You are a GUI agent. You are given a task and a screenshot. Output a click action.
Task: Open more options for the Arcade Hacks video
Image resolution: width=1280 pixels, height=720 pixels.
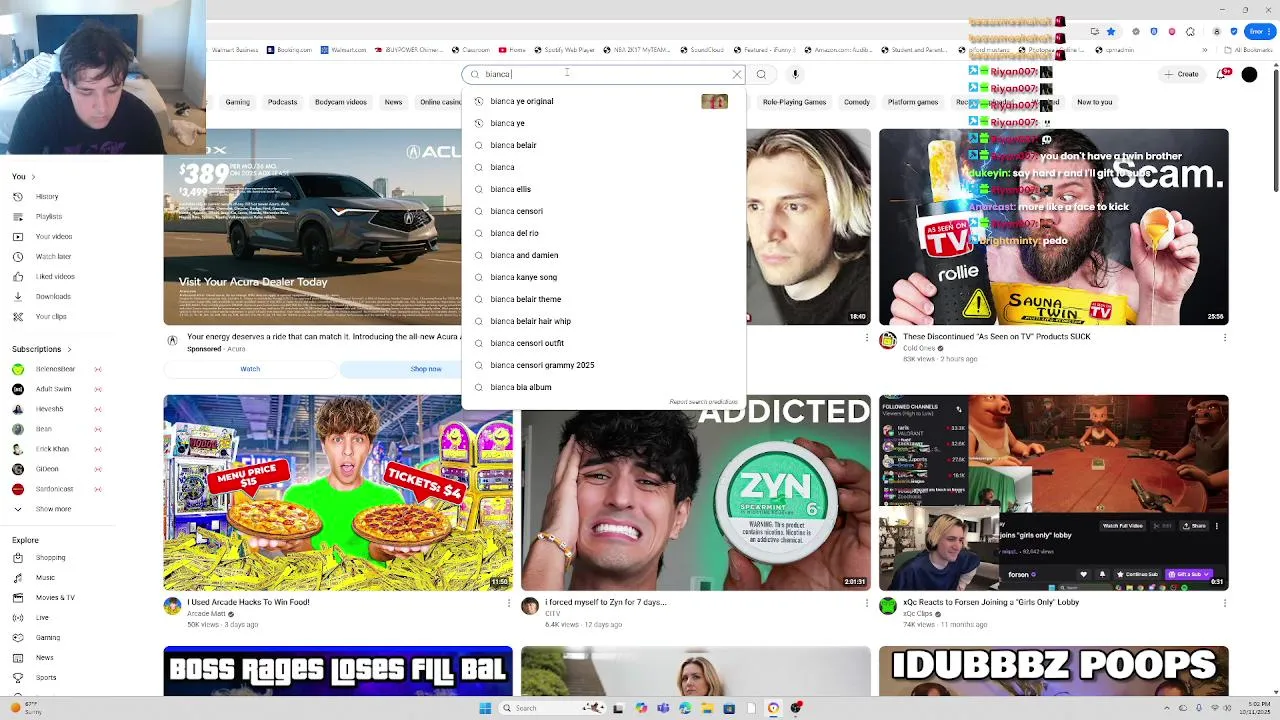509,603
